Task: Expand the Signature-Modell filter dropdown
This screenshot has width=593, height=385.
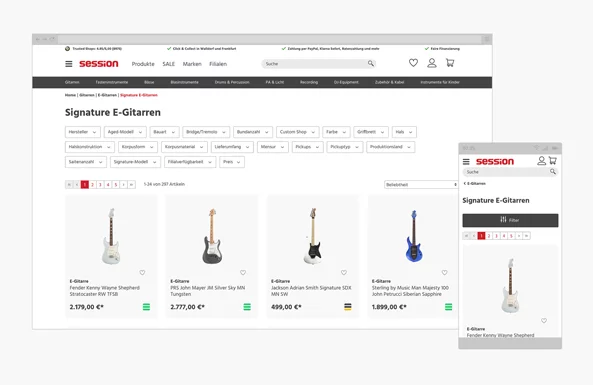Action: [135, 162]
